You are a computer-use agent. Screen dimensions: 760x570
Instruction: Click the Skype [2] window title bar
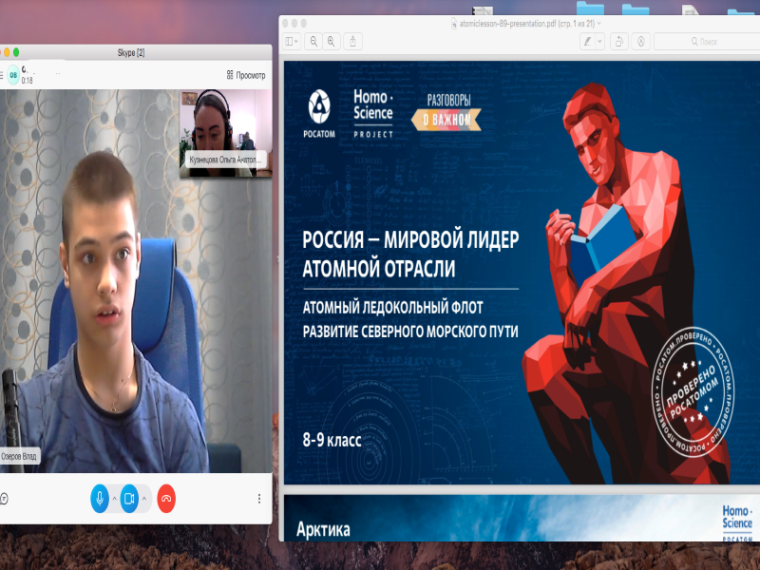click(131, 52)
